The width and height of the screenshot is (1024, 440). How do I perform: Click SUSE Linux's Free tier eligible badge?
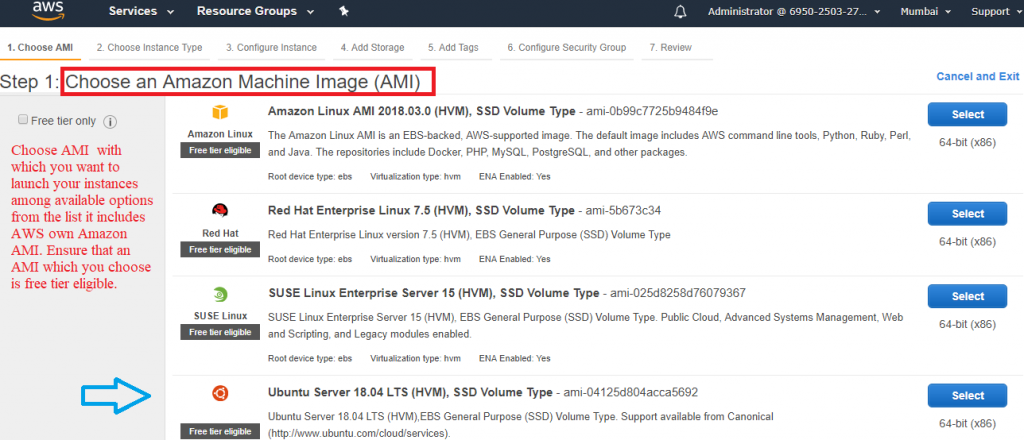220,332
